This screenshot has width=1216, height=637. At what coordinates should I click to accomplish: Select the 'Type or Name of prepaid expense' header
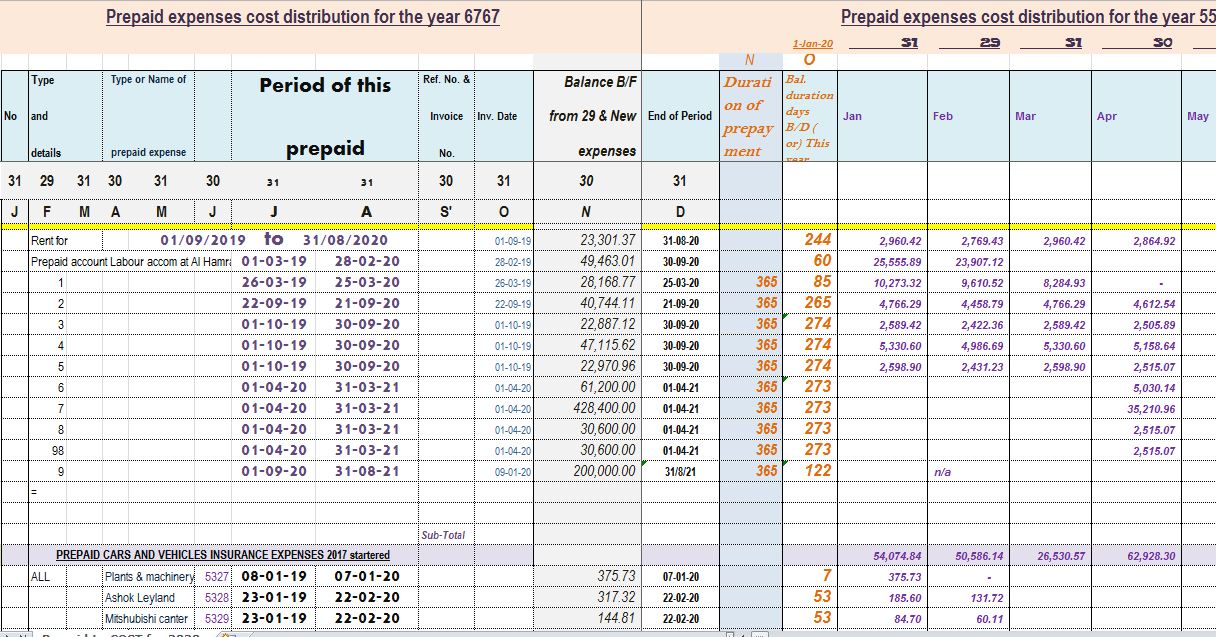coord(149,116)
